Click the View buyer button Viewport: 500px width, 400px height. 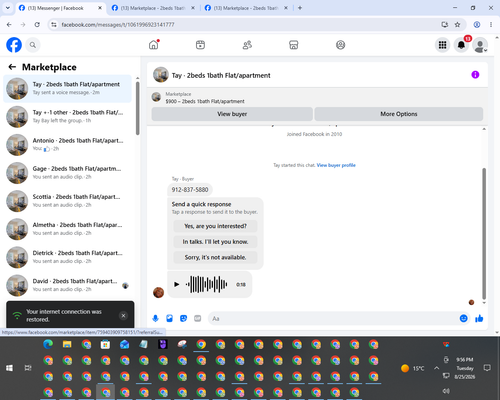pyautogui.click(x=232, y=114)
